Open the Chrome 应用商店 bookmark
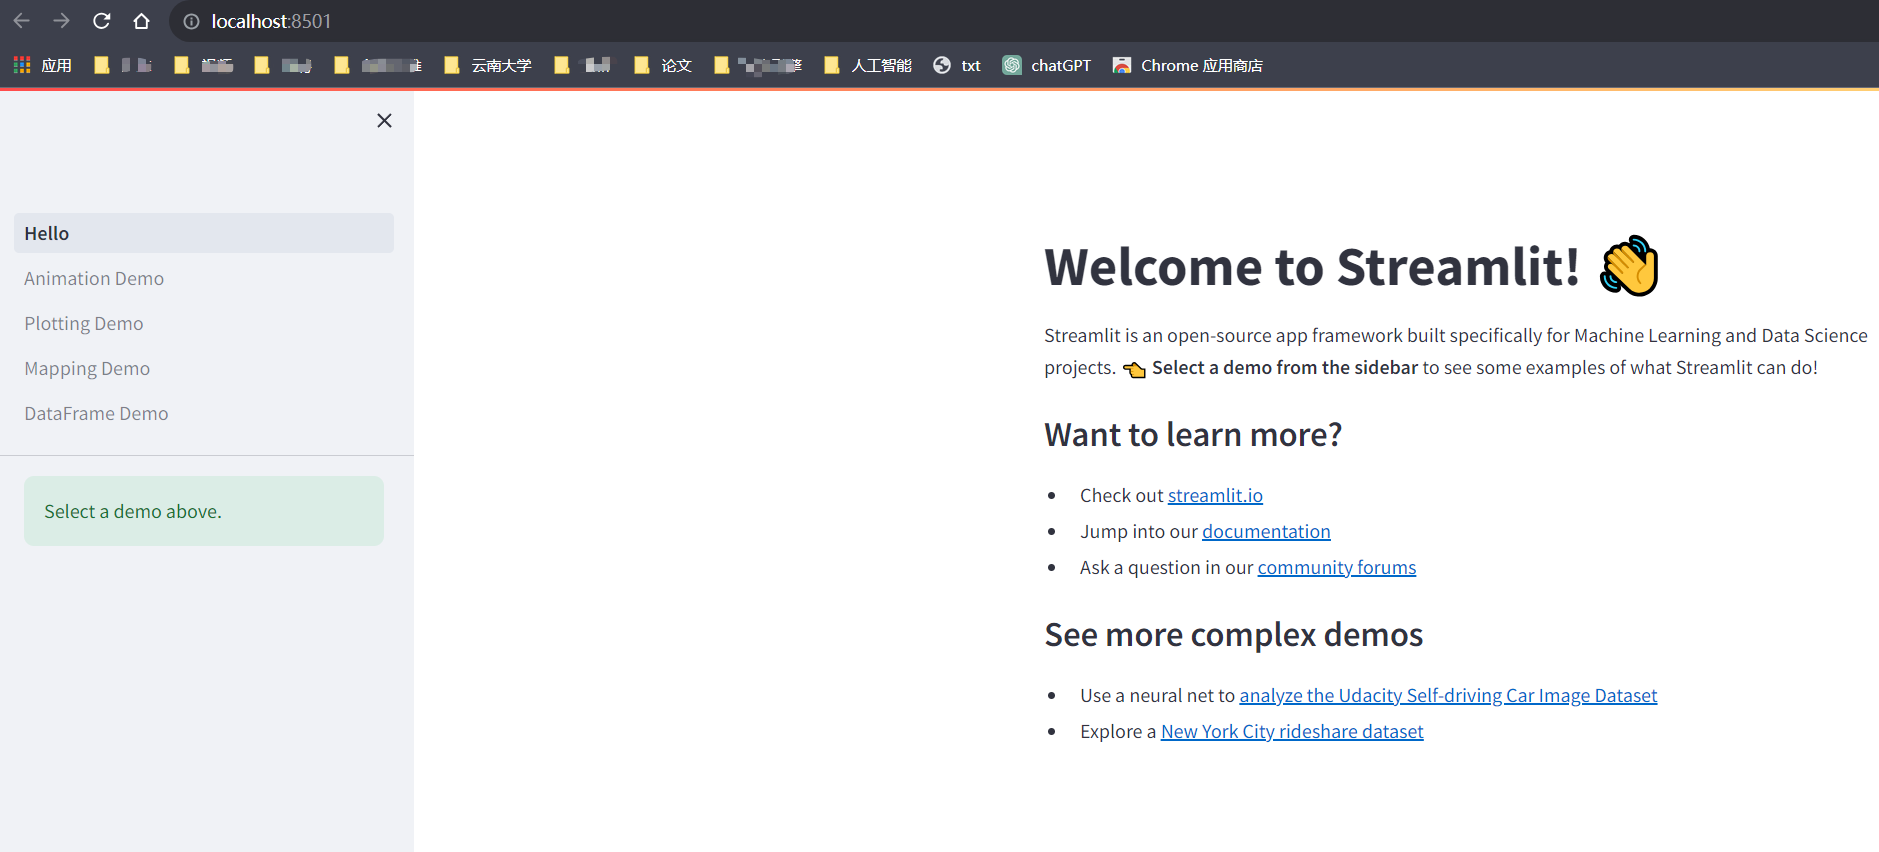Image resolution: width=1879 pixels, height=852 pixels. click(x=1188, y=65)
